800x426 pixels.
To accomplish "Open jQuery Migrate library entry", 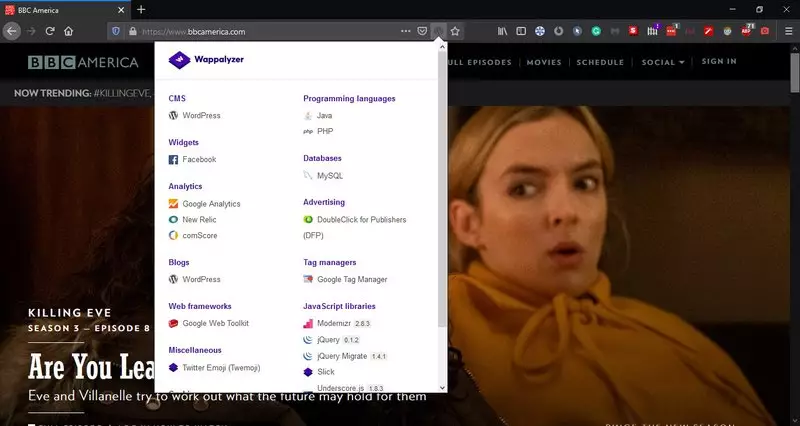I will tap(345, 356).
